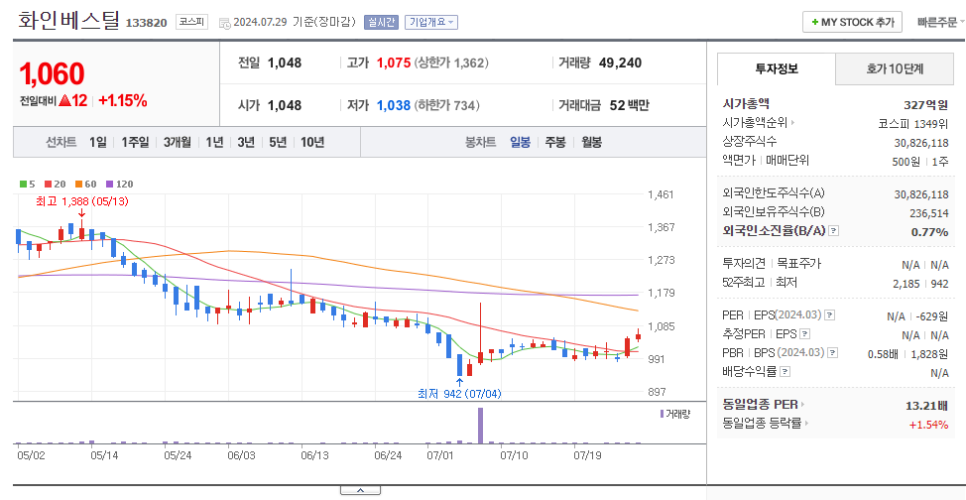Click the orange 60-day average legend

click(x=86, y=183)
